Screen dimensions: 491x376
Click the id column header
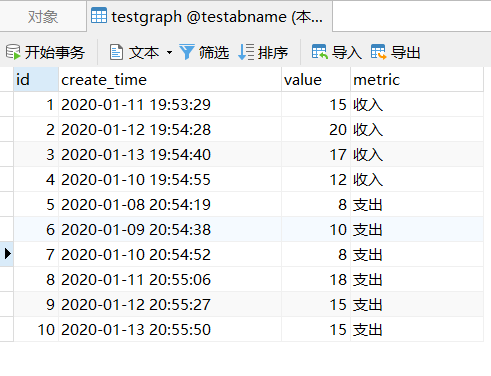point(36,79)
